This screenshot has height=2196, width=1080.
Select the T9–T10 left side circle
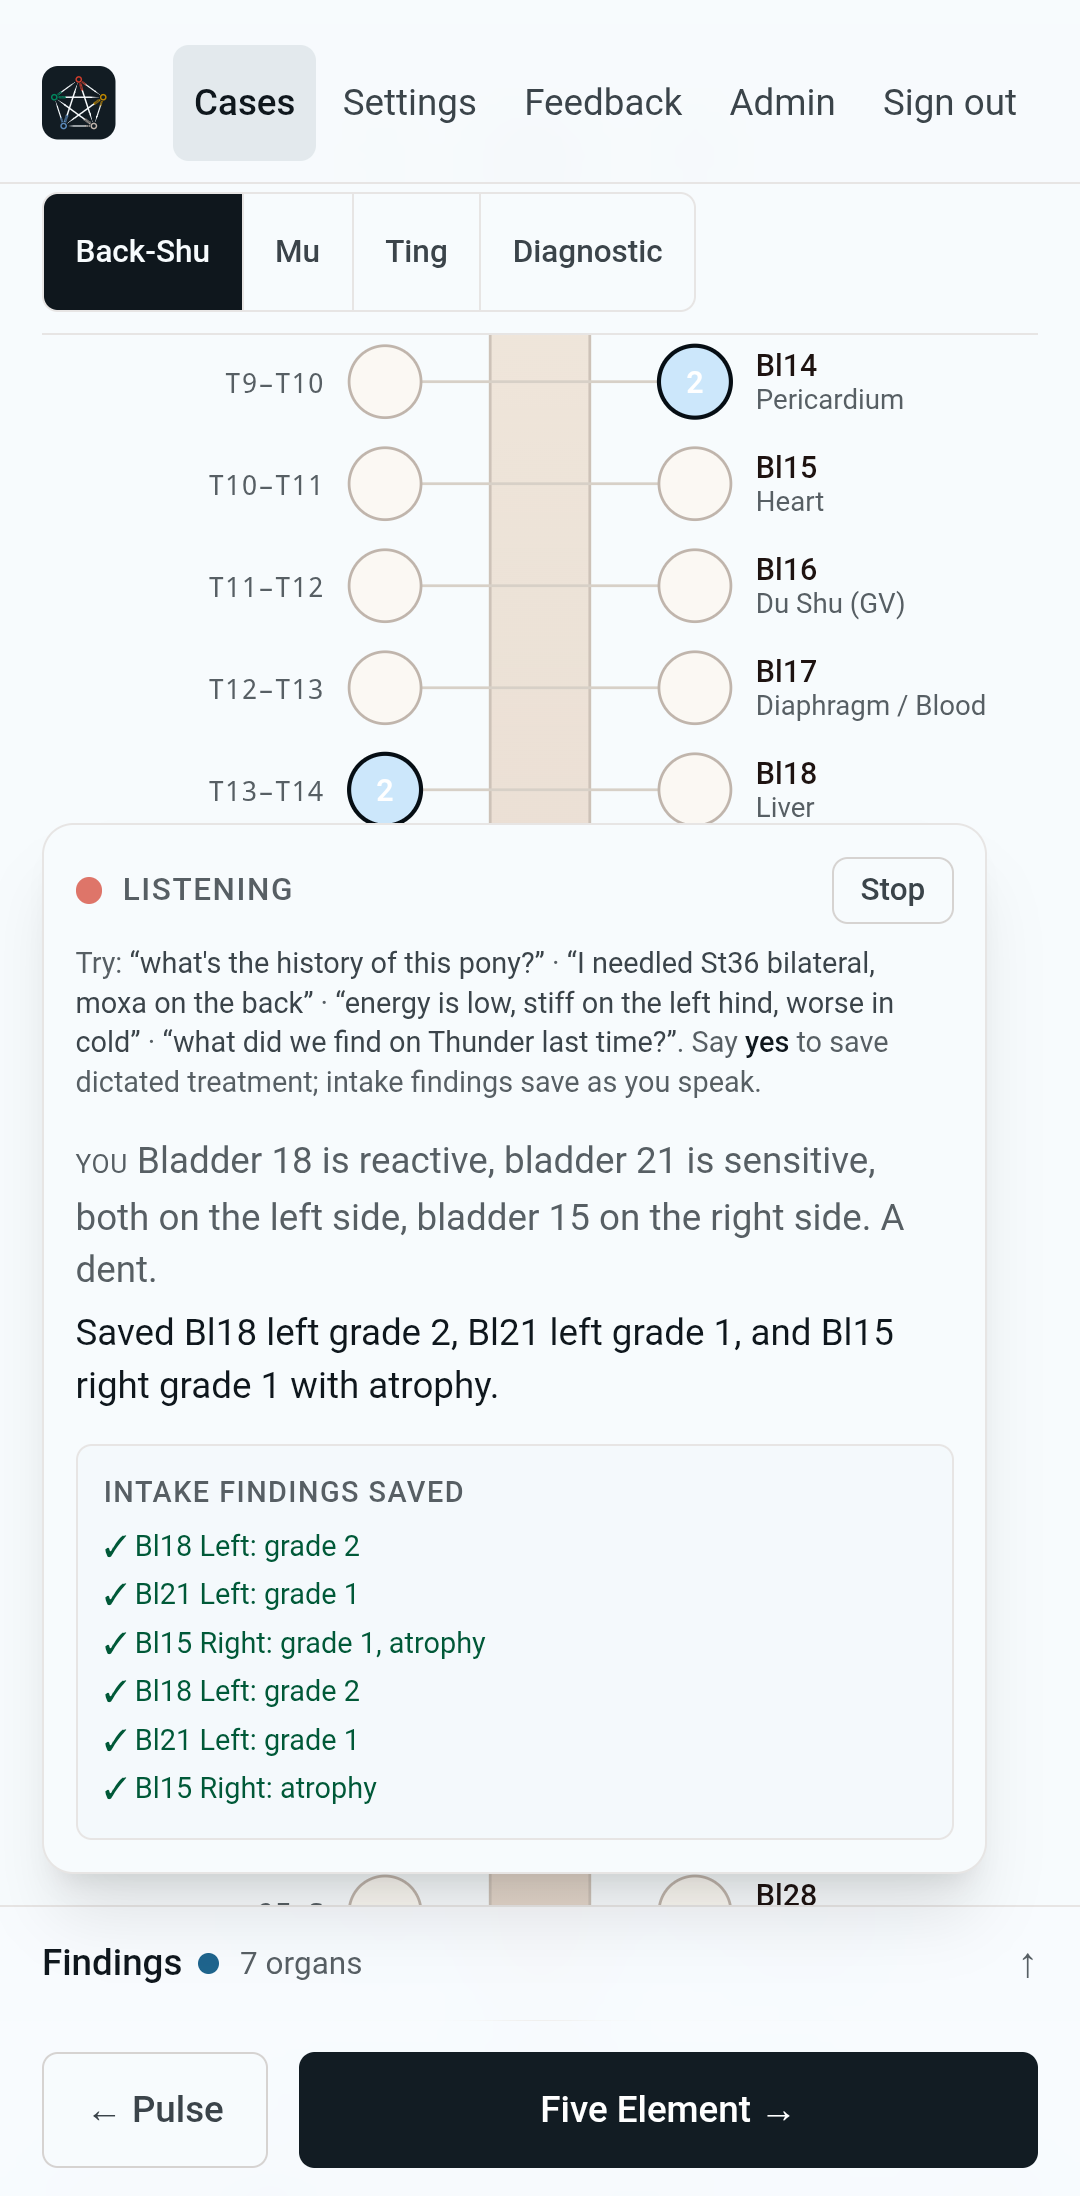point(385,382)
